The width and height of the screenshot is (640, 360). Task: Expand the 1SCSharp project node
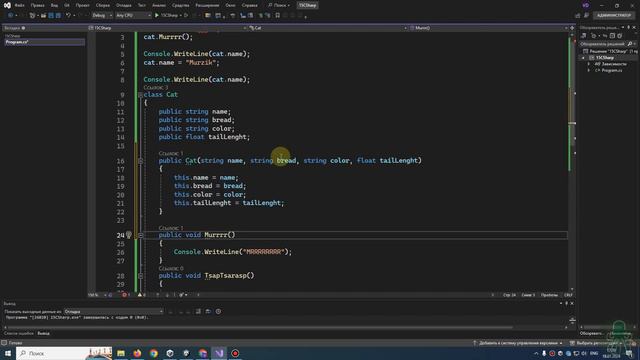point(583,58)
